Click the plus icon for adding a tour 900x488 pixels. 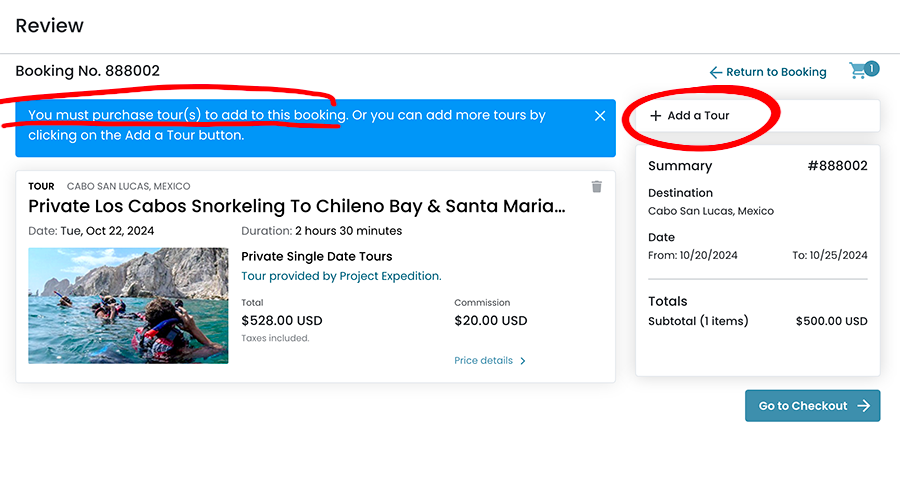click(x=656, y=116)
